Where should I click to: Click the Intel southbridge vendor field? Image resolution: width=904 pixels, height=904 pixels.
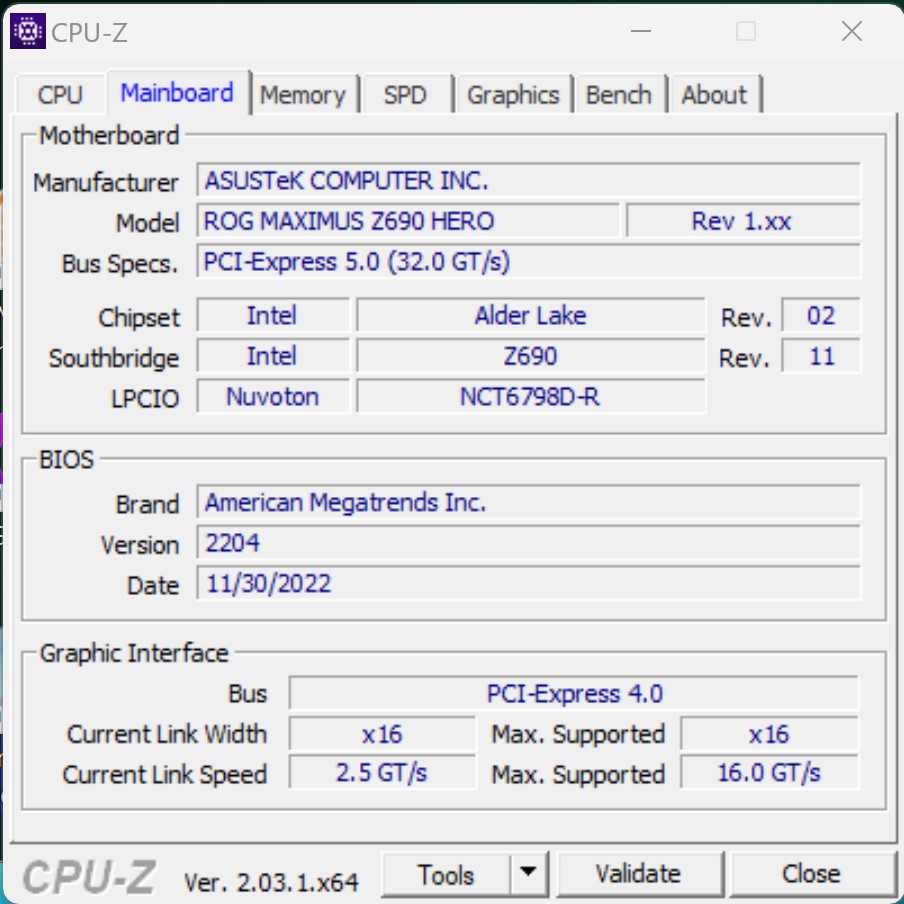click(273, 356)
